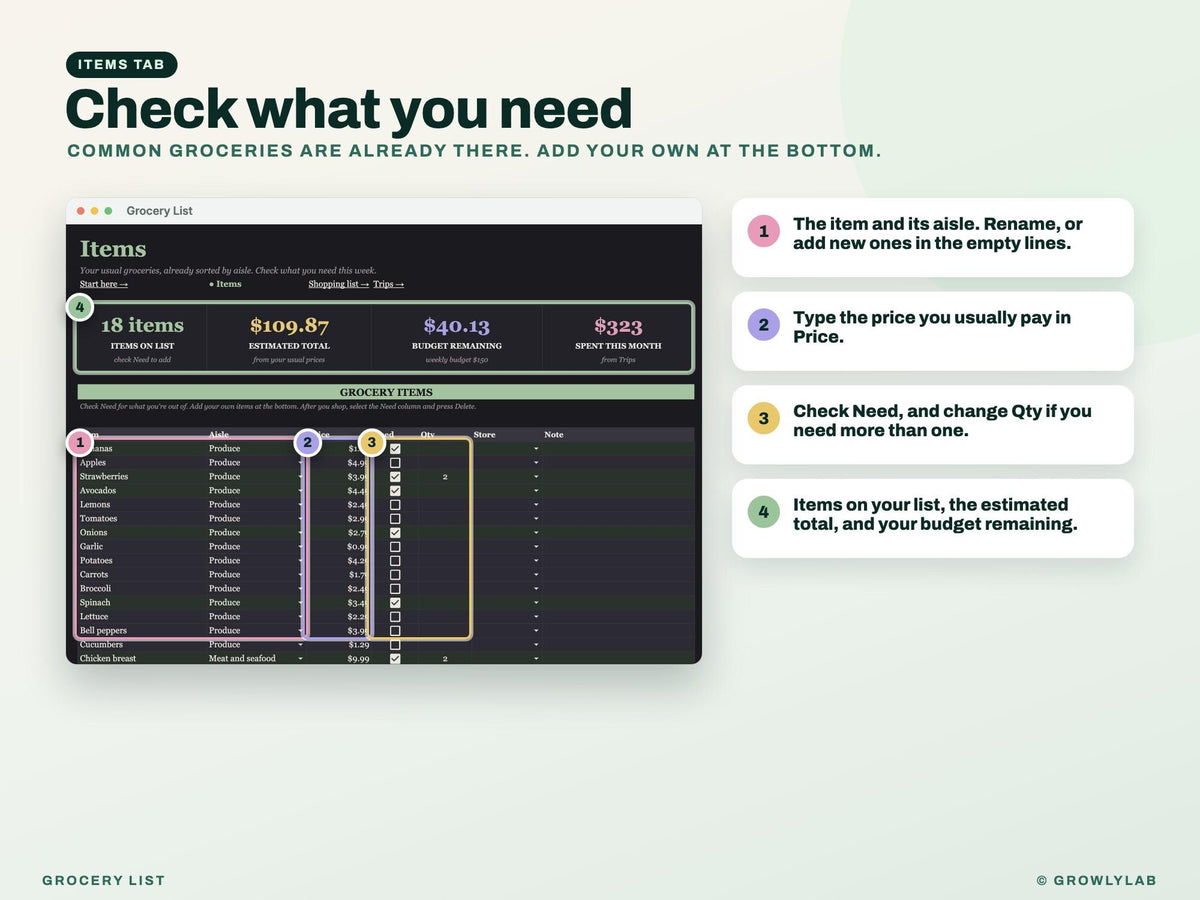Tick the Need checkbox for Tomatoes
Image resolution: width=1200 pixels, height=900 pixels.
[x=395, y=519]
